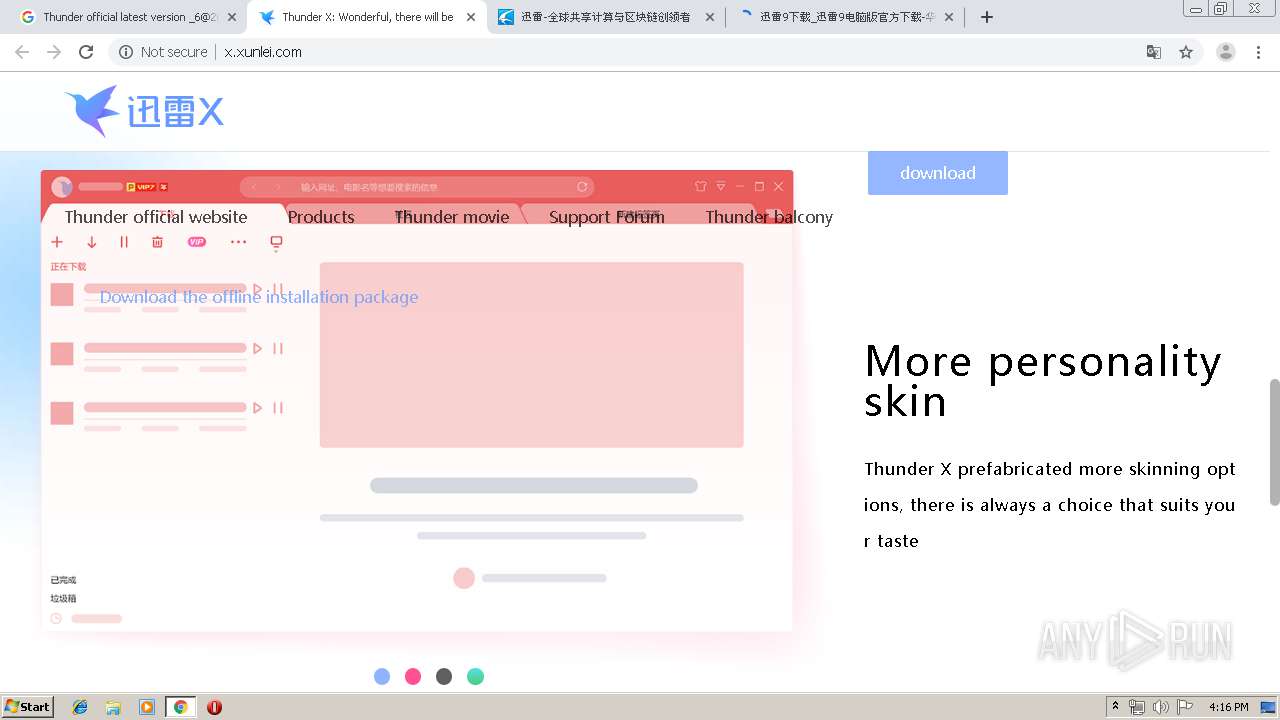Click the page vertical scrollbar thumb

click(x=1274, y=442)
